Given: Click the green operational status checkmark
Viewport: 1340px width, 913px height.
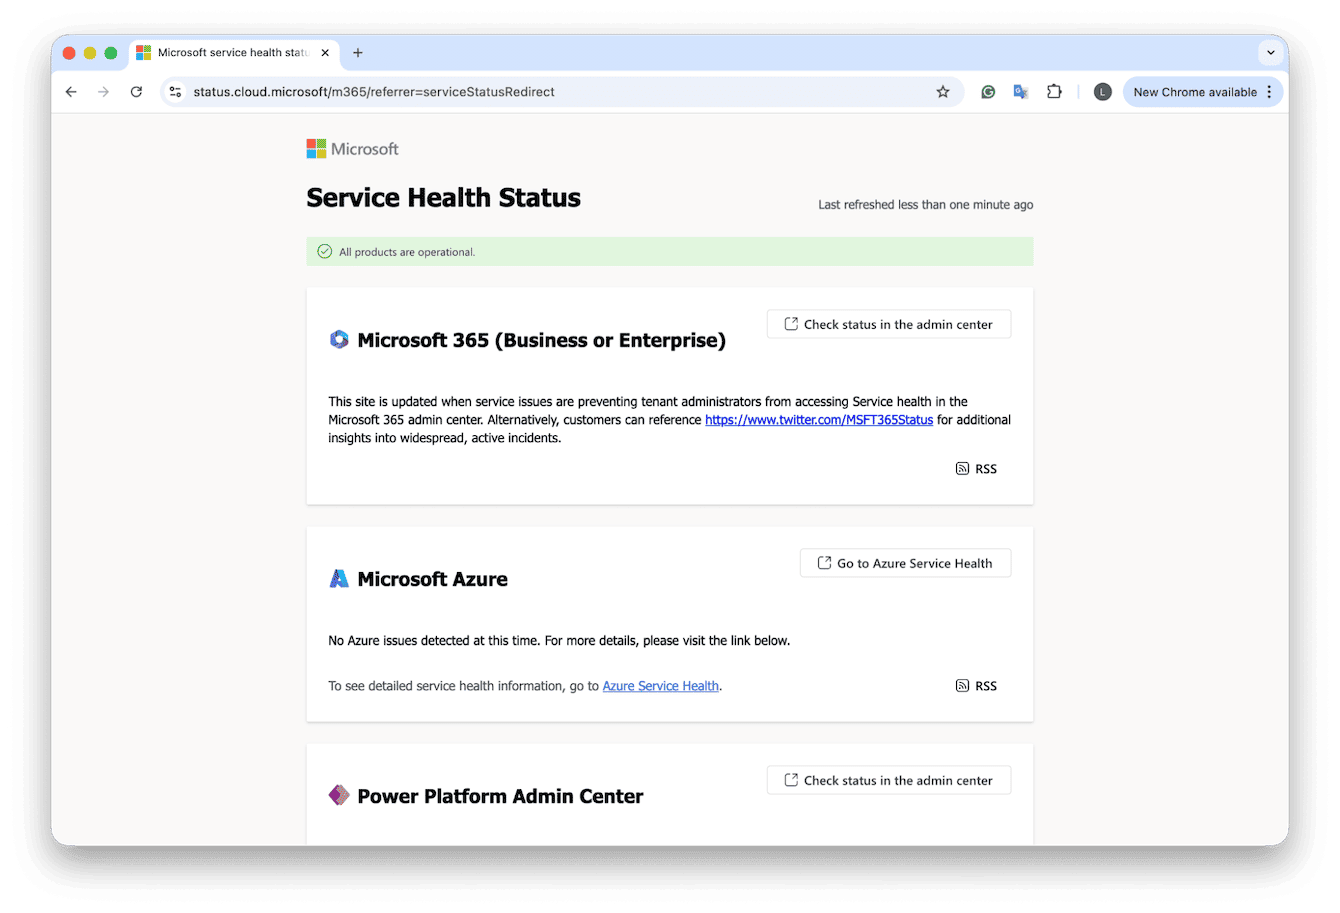Looking at the screenshot, I should [324, 251].
